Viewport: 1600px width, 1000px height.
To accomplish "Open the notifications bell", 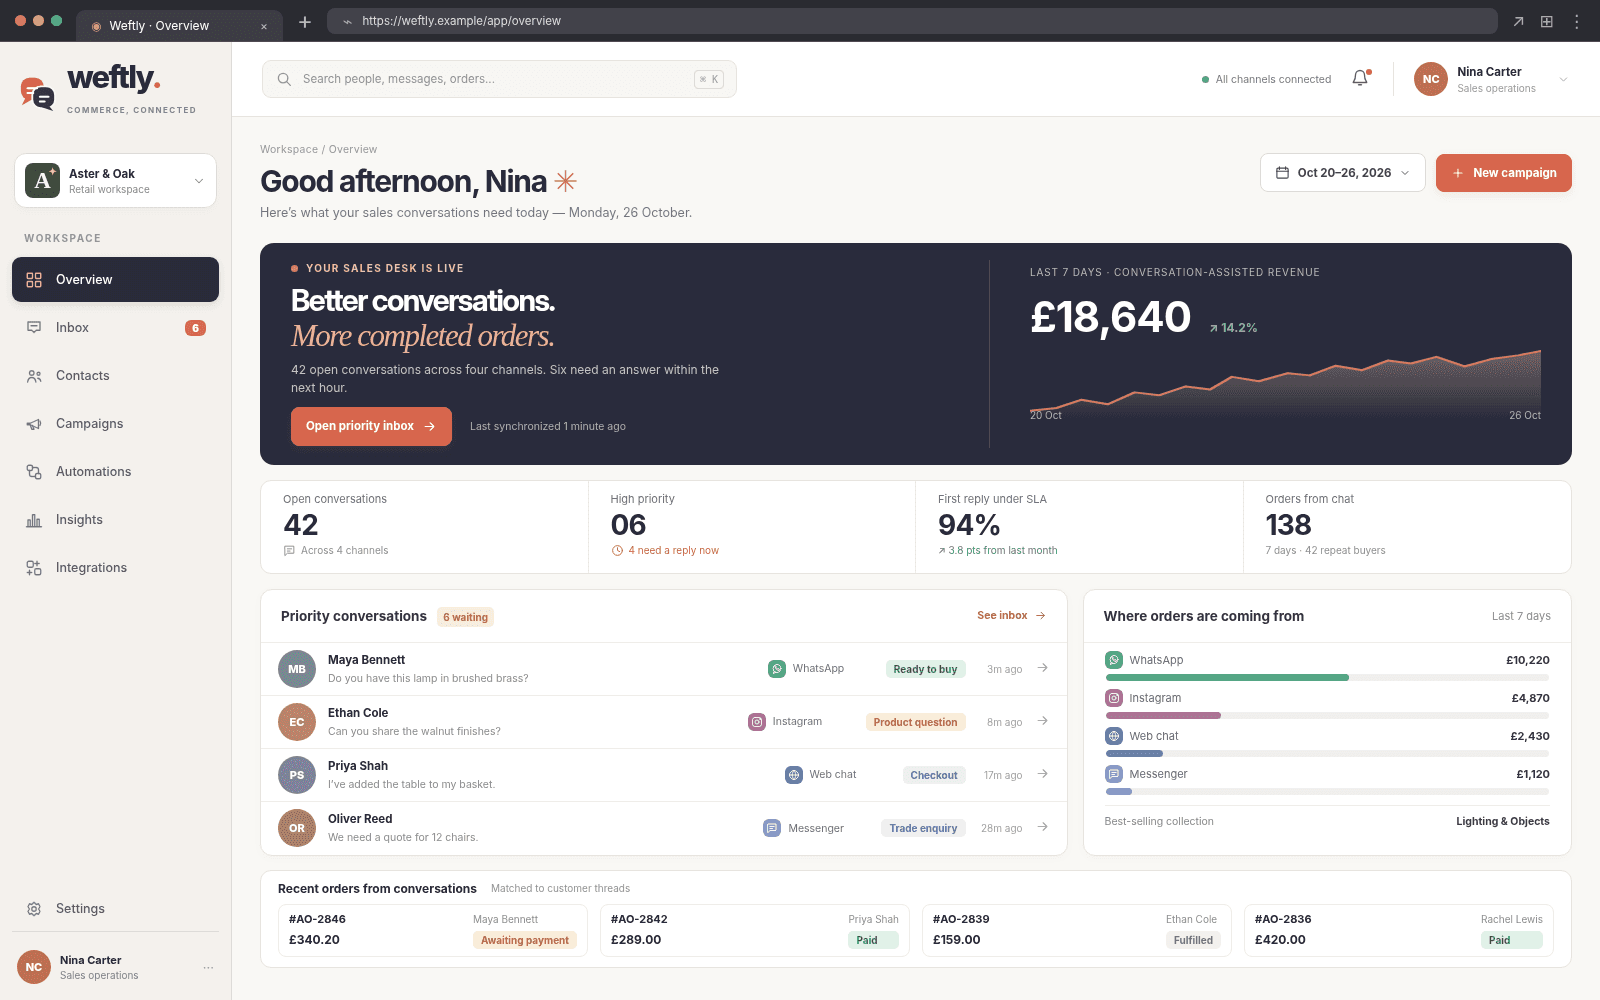I will click(1360, 78).
